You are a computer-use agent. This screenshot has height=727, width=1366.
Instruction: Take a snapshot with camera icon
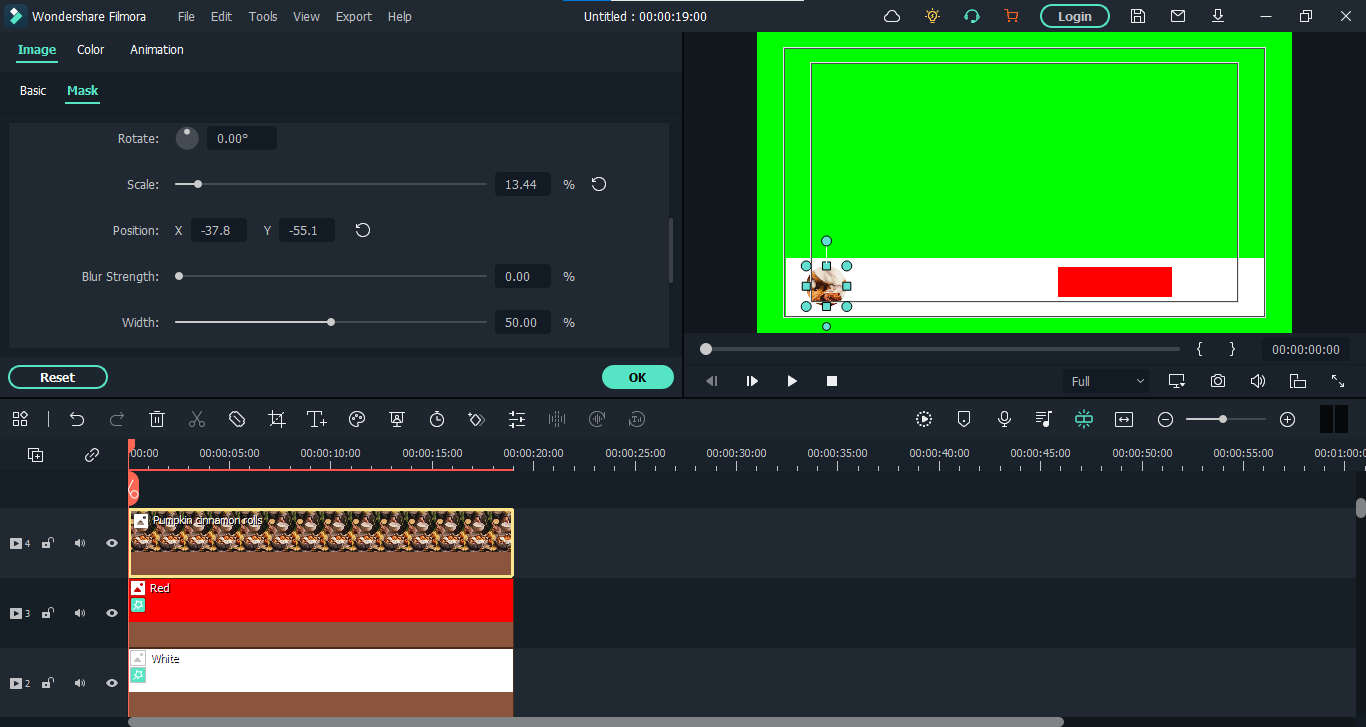[x=1218, y=381]
